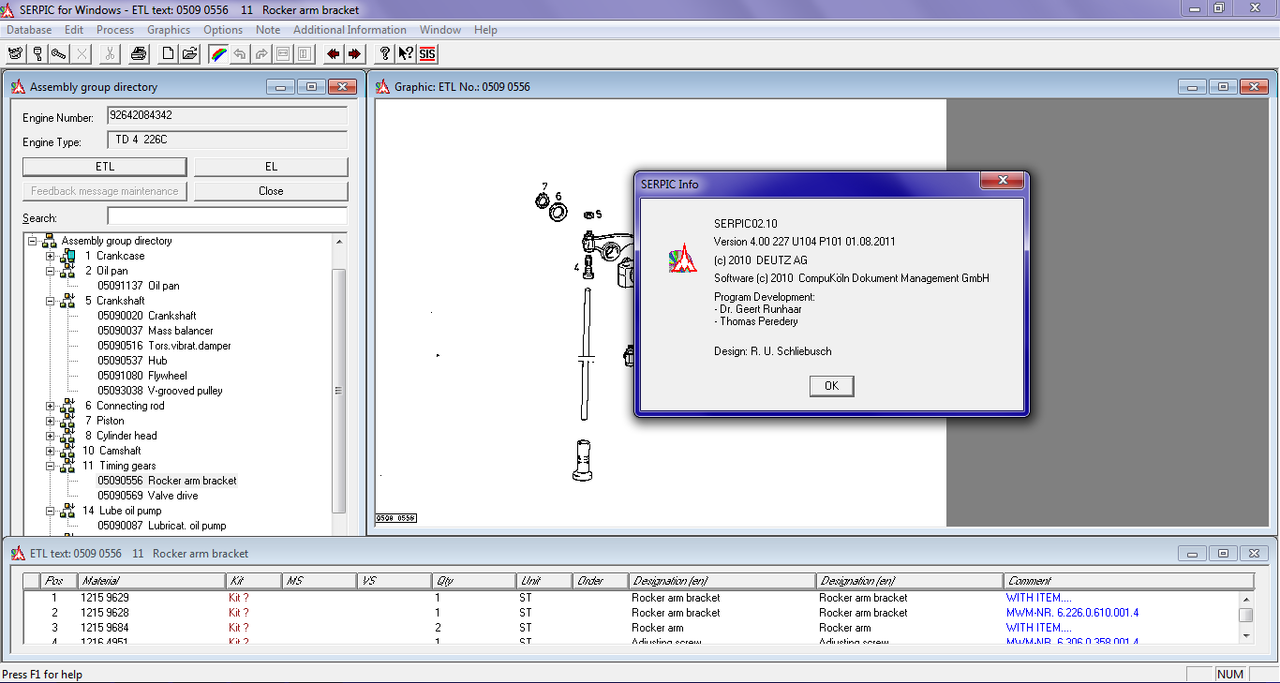1280x683 pixels.
Task: Click the assembly tree vertical scrollbar
Action: 339,390
